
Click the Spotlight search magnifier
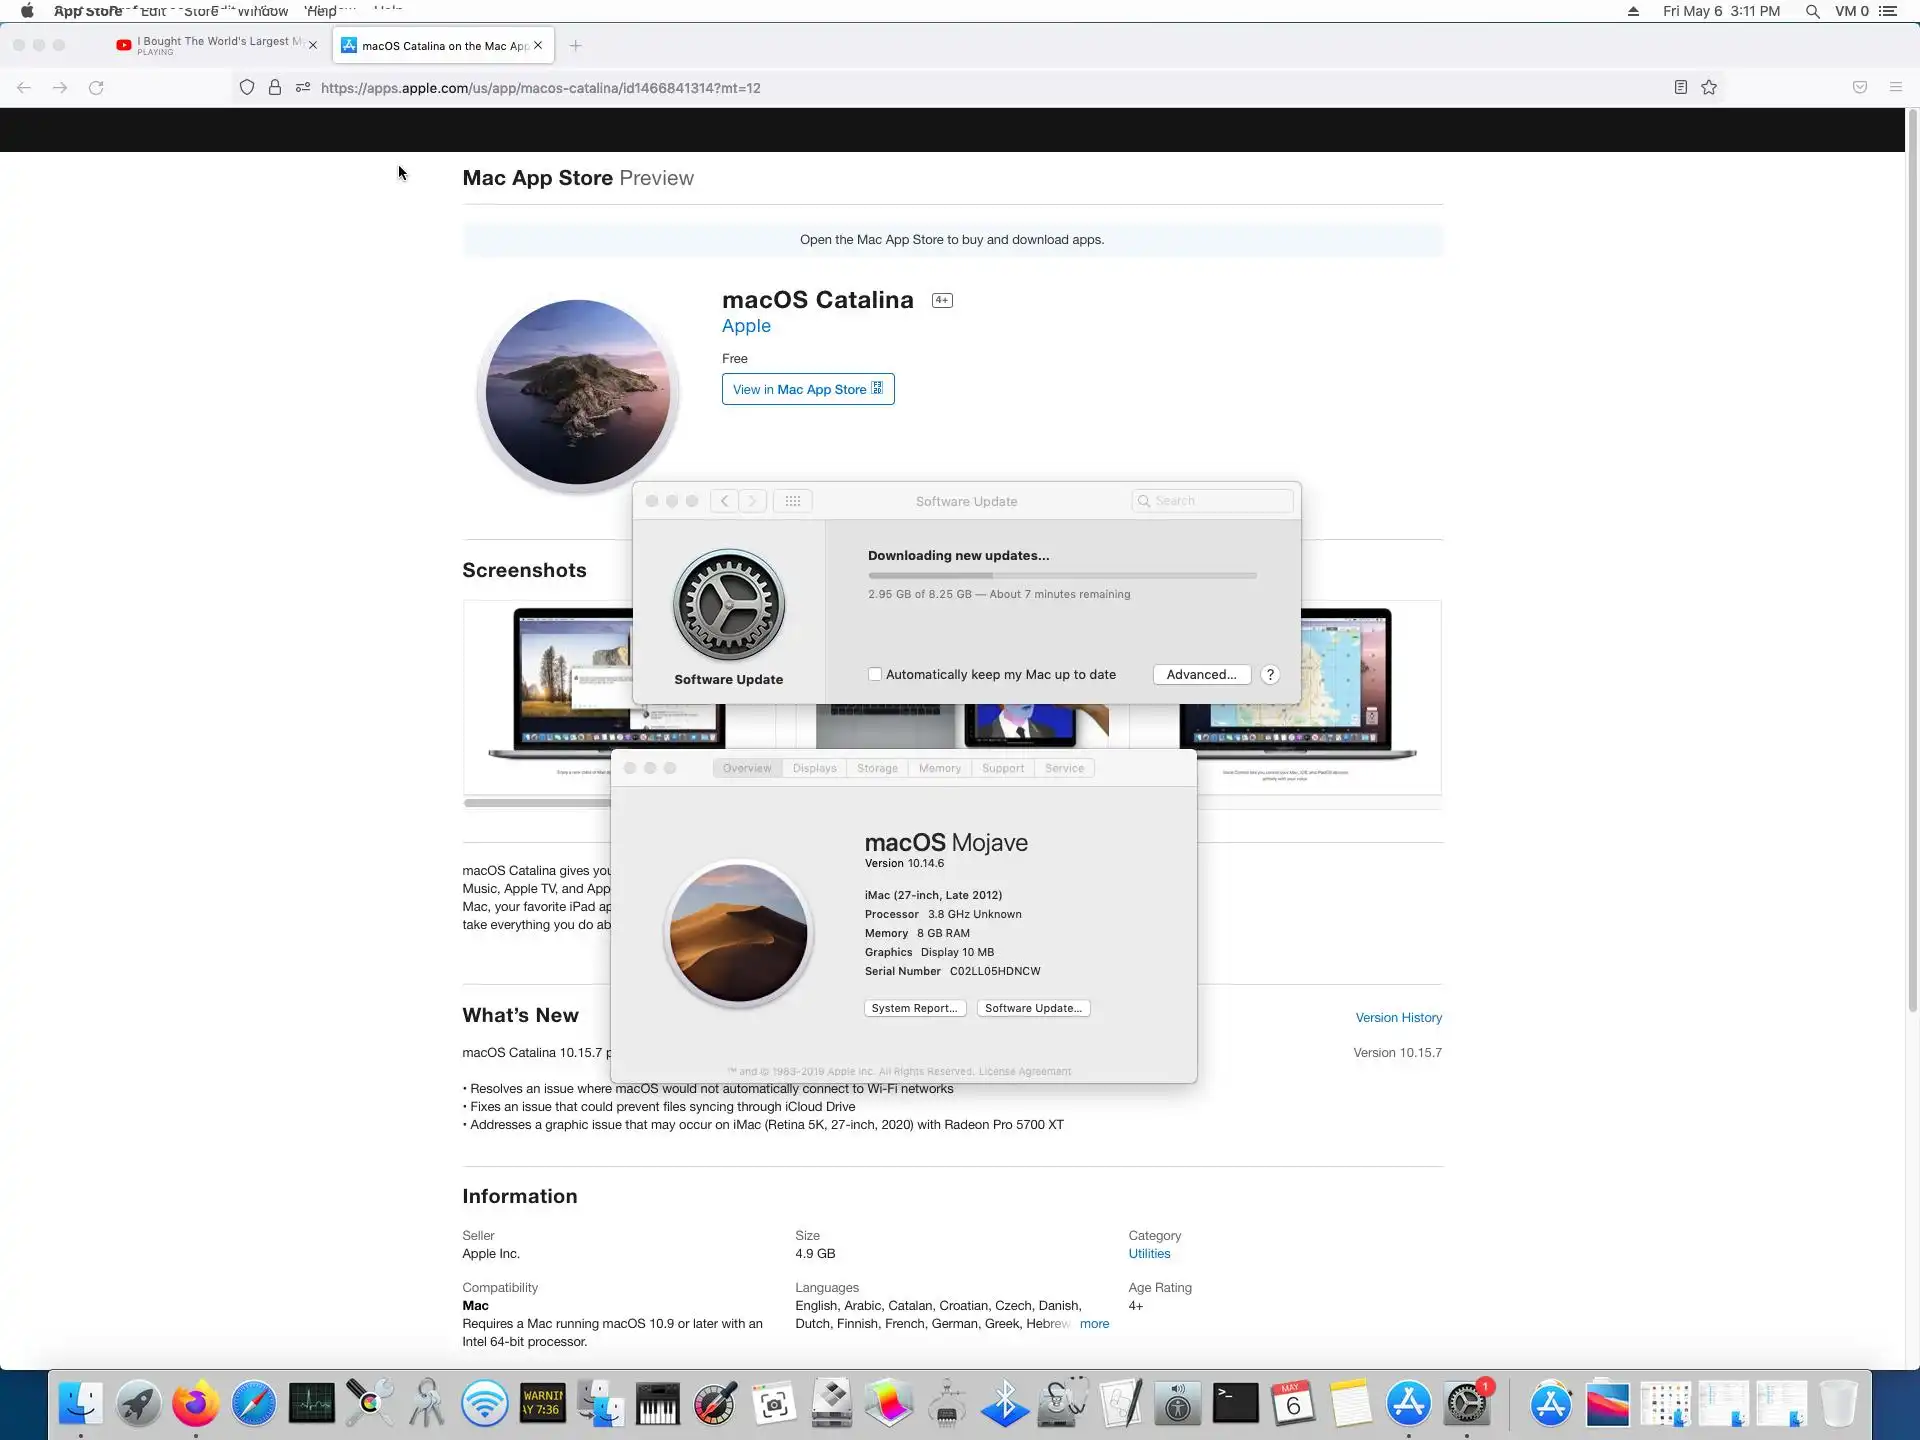[x=1812, y=11]
